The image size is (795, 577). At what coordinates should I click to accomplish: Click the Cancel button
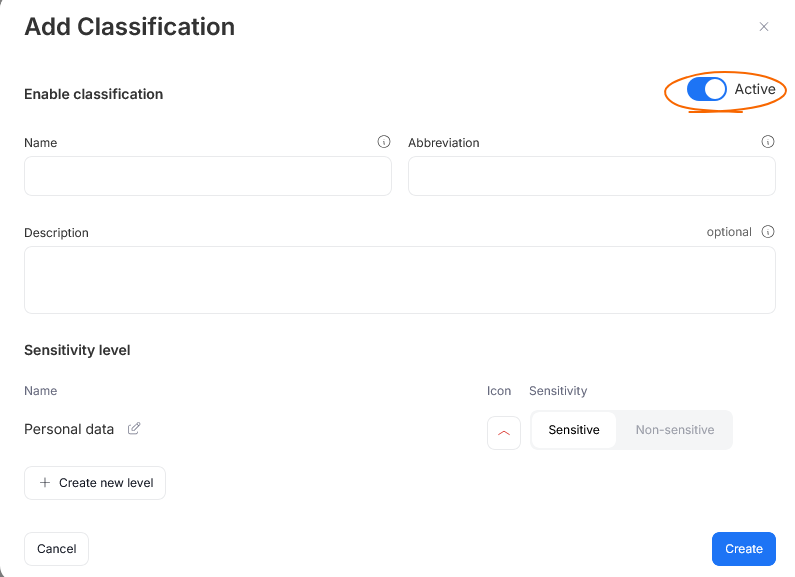[57, 549]
